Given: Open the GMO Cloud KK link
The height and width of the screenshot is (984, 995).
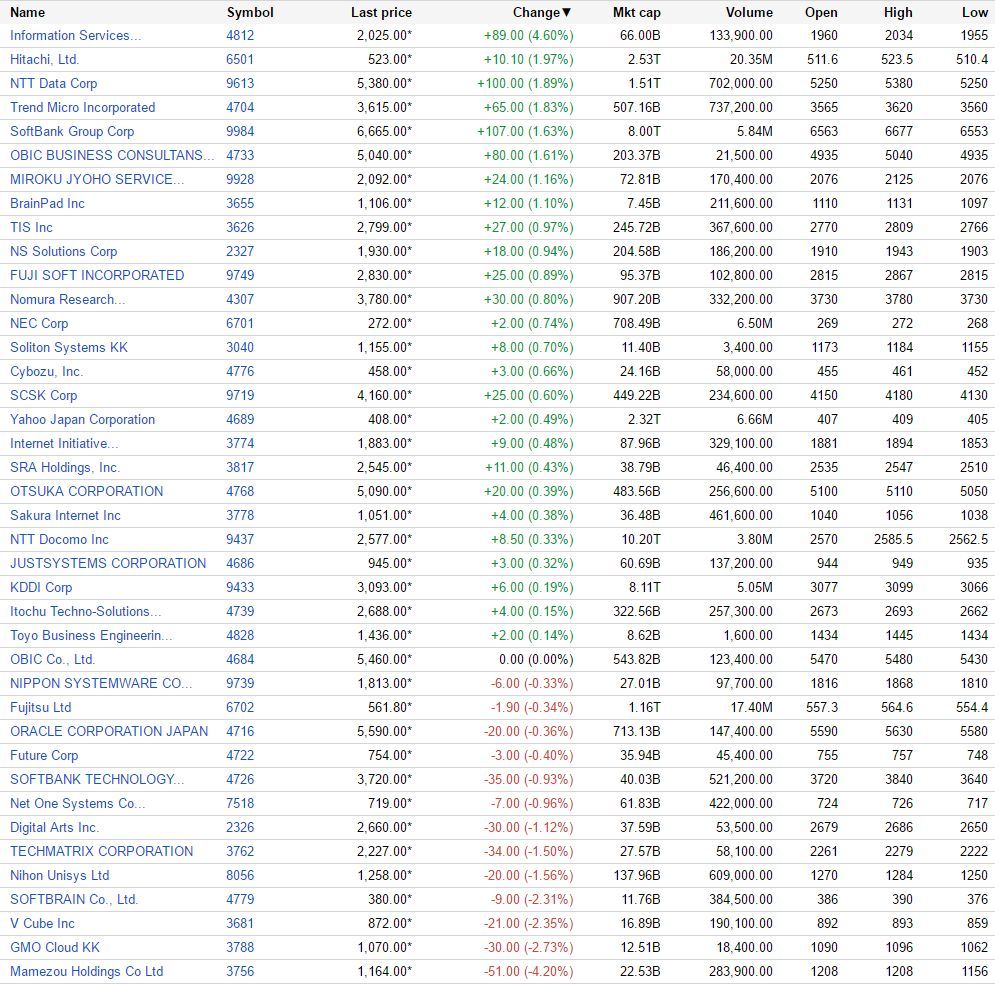Looking at the screenshot, I should [x=55, y=947].
